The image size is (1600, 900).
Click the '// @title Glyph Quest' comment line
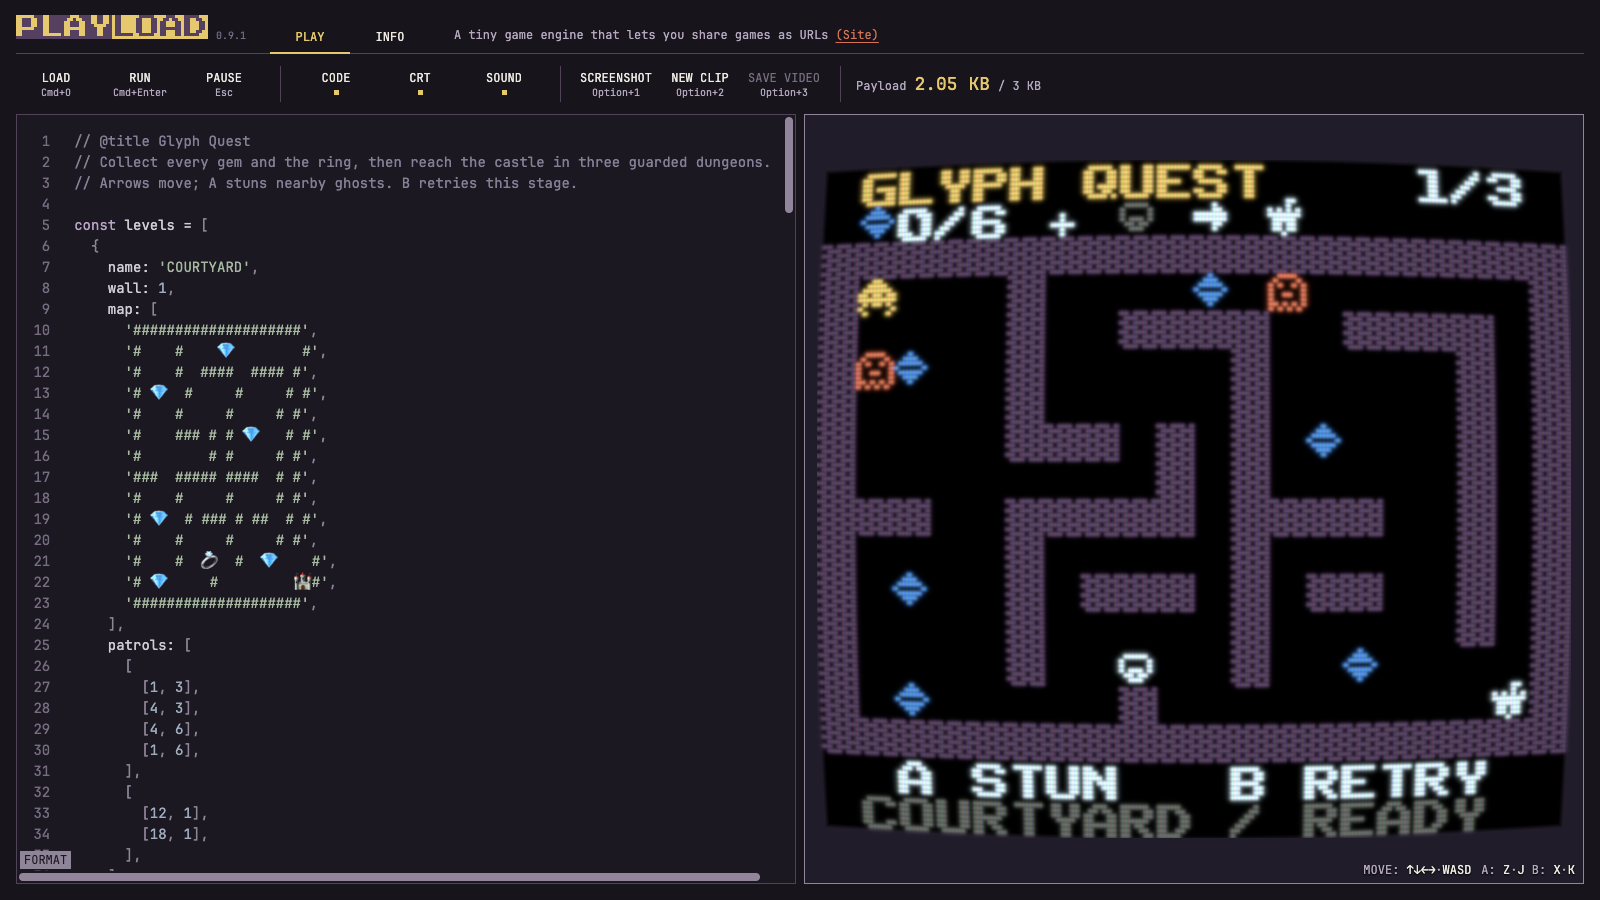(x=162, y=141)
